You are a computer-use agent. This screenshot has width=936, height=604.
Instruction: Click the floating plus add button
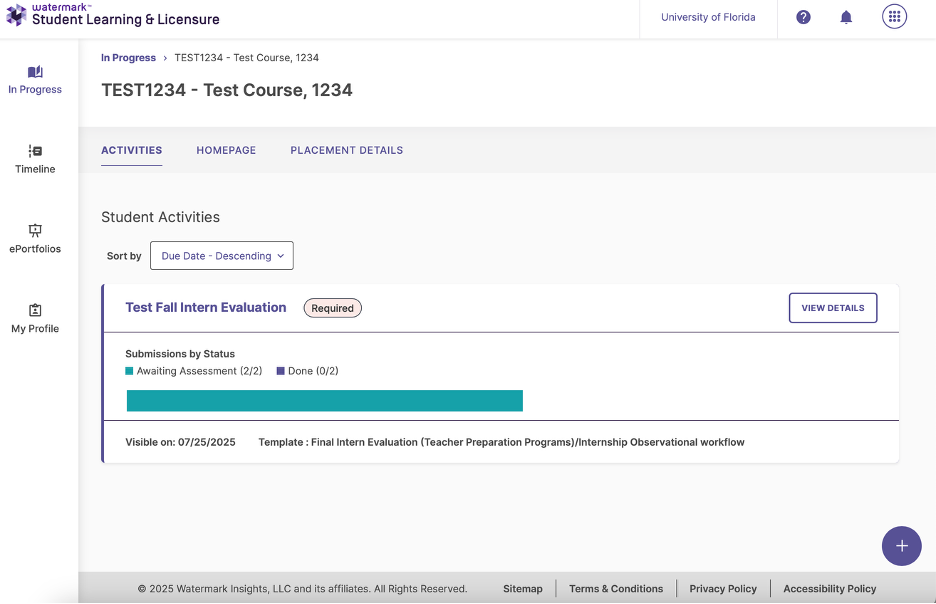pos(901,546)
